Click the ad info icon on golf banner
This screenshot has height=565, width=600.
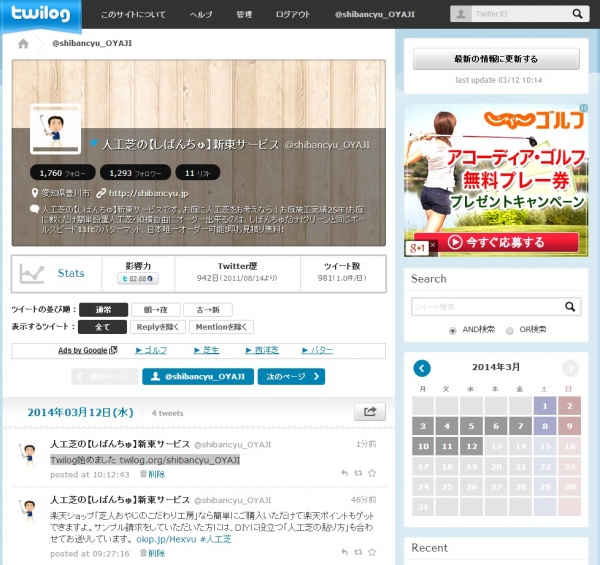click(x=584, y=108)
